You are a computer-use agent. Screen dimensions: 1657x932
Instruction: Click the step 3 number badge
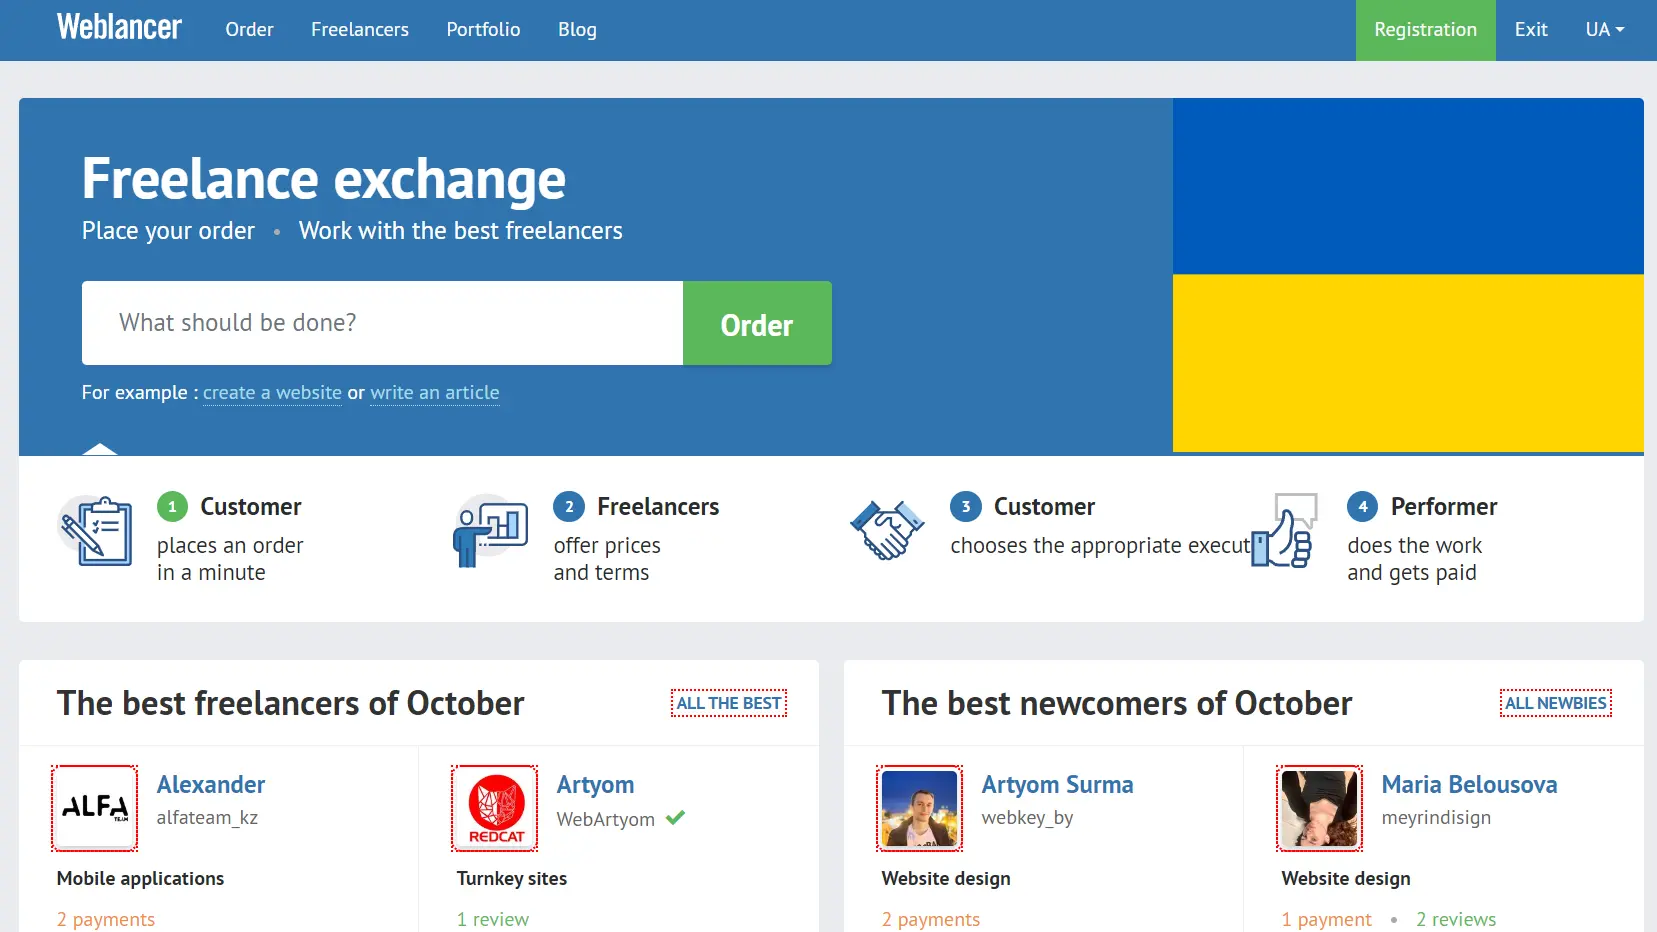966,507
